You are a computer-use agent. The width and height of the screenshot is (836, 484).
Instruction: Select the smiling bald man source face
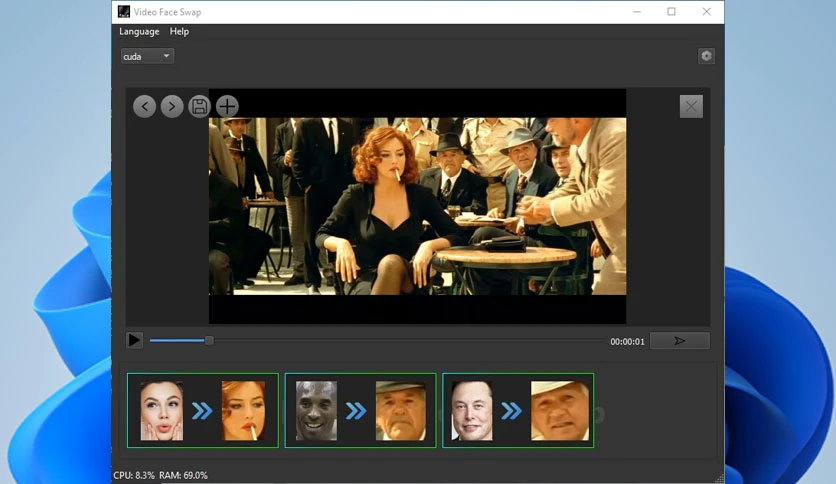(316, 410)
